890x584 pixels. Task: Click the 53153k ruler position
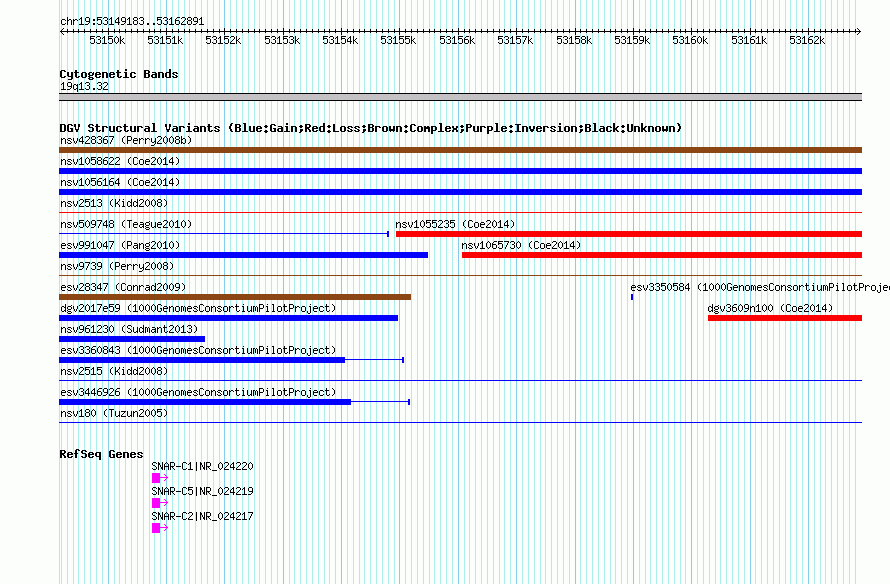coord(282,40)
